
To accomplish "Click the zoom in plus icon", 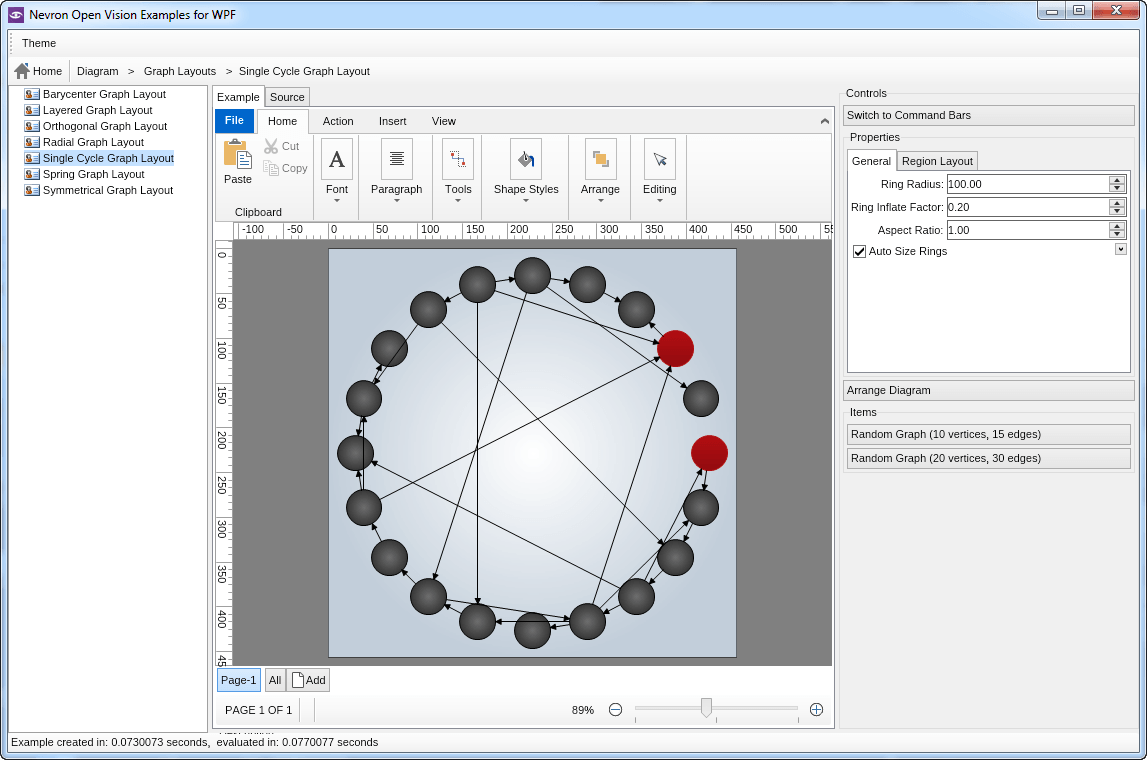I will pos(816,710).
